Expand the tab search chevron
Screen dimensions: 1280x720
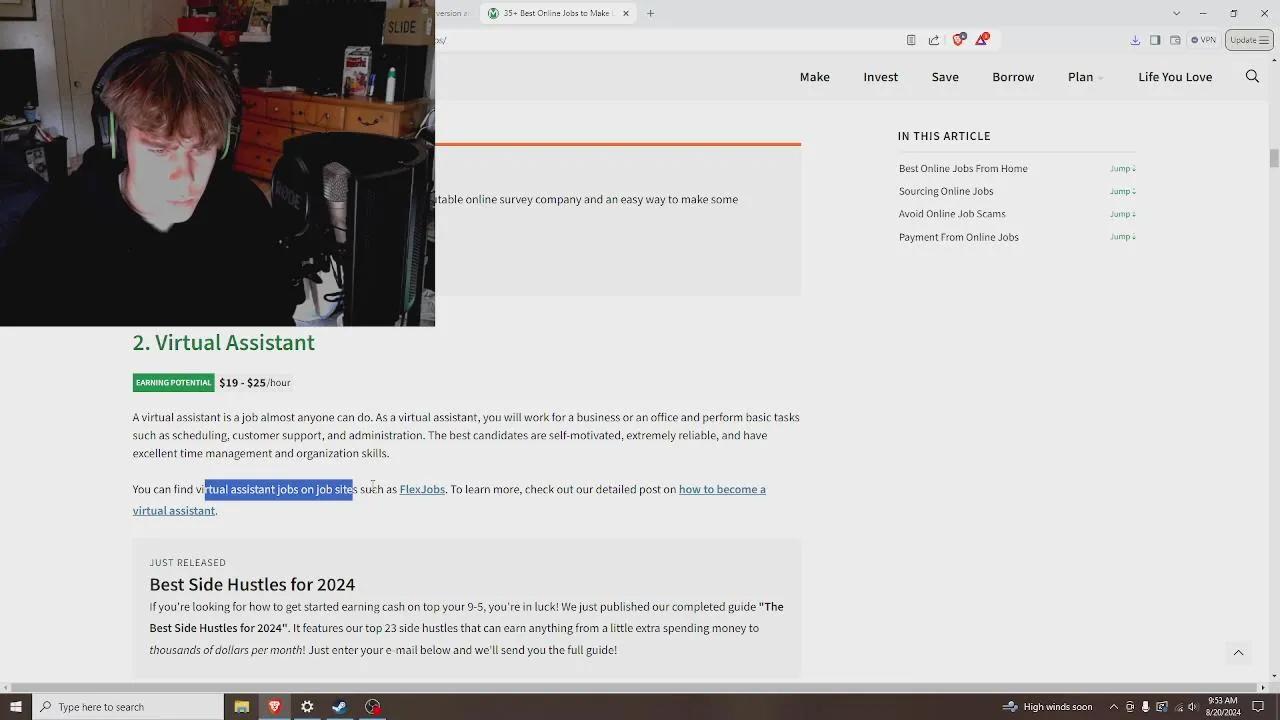1176,13
